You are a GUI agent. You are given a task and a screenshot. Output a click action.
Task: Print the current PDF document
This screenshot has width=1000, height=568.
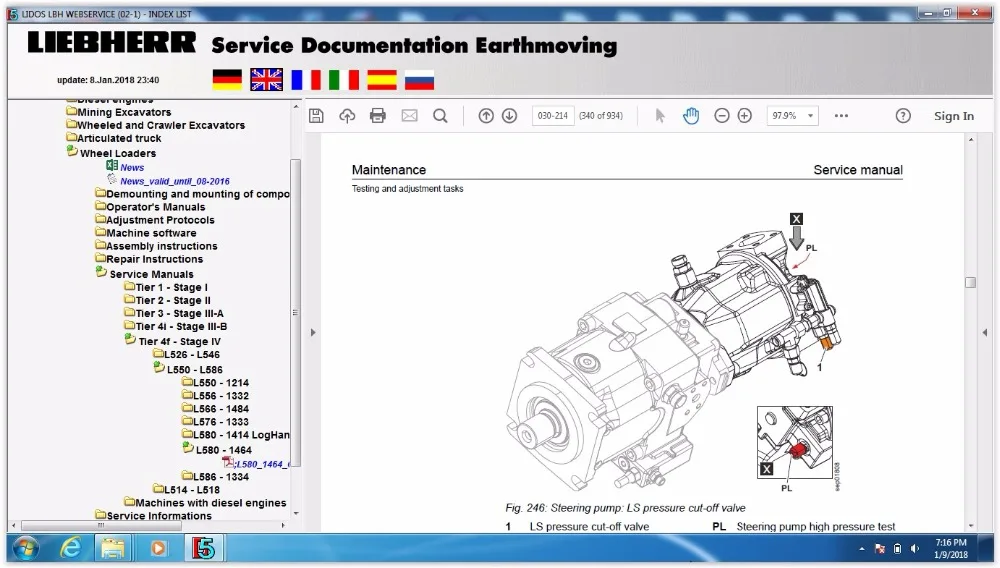click(378, 115)
